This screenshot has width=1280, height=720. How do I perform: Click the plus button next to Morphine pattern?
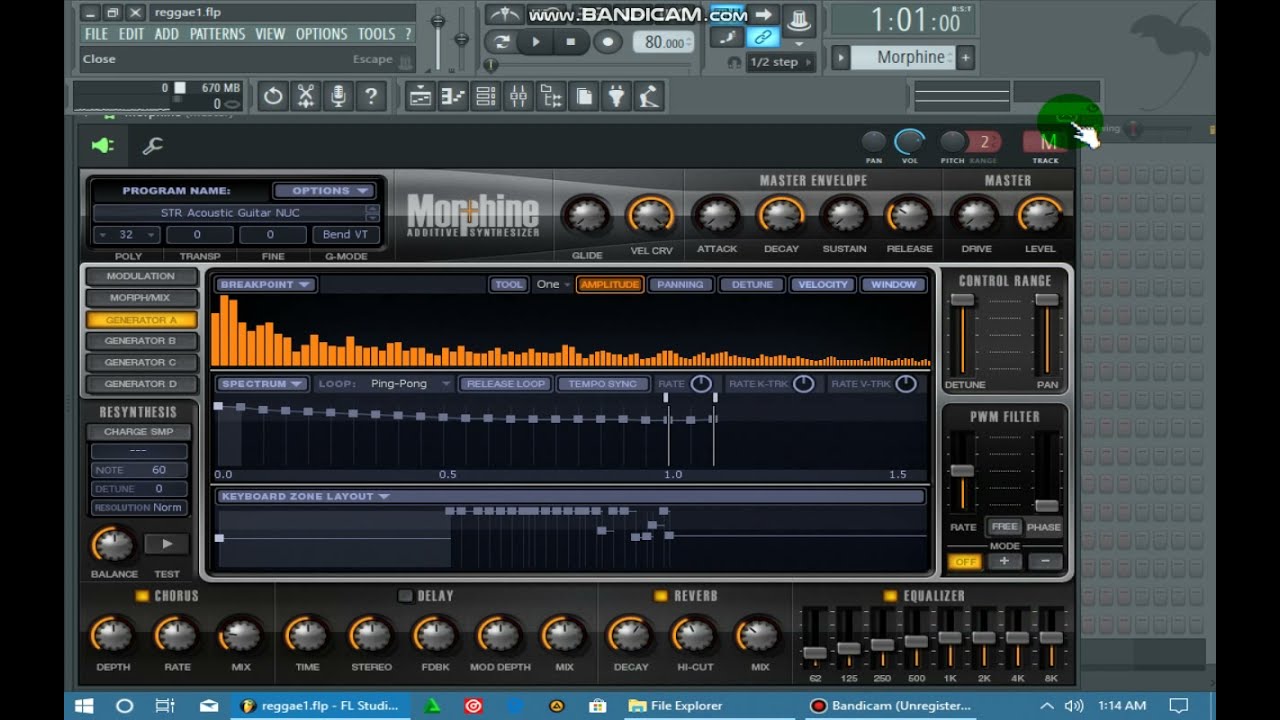tap(965, 58)
